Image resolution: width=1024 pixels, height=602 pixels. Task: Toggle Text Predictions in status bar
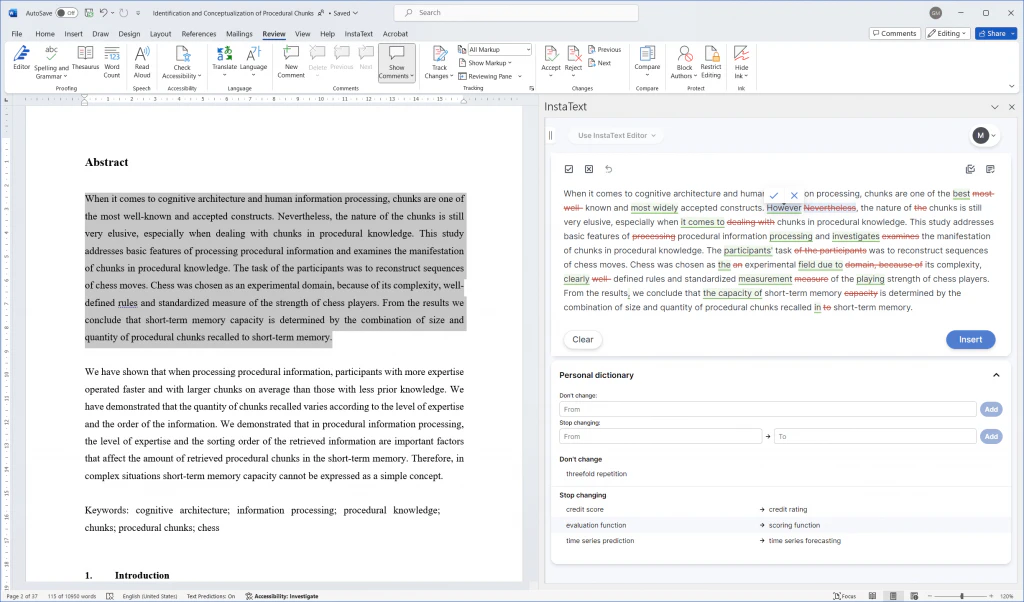[x=211, y=596]
